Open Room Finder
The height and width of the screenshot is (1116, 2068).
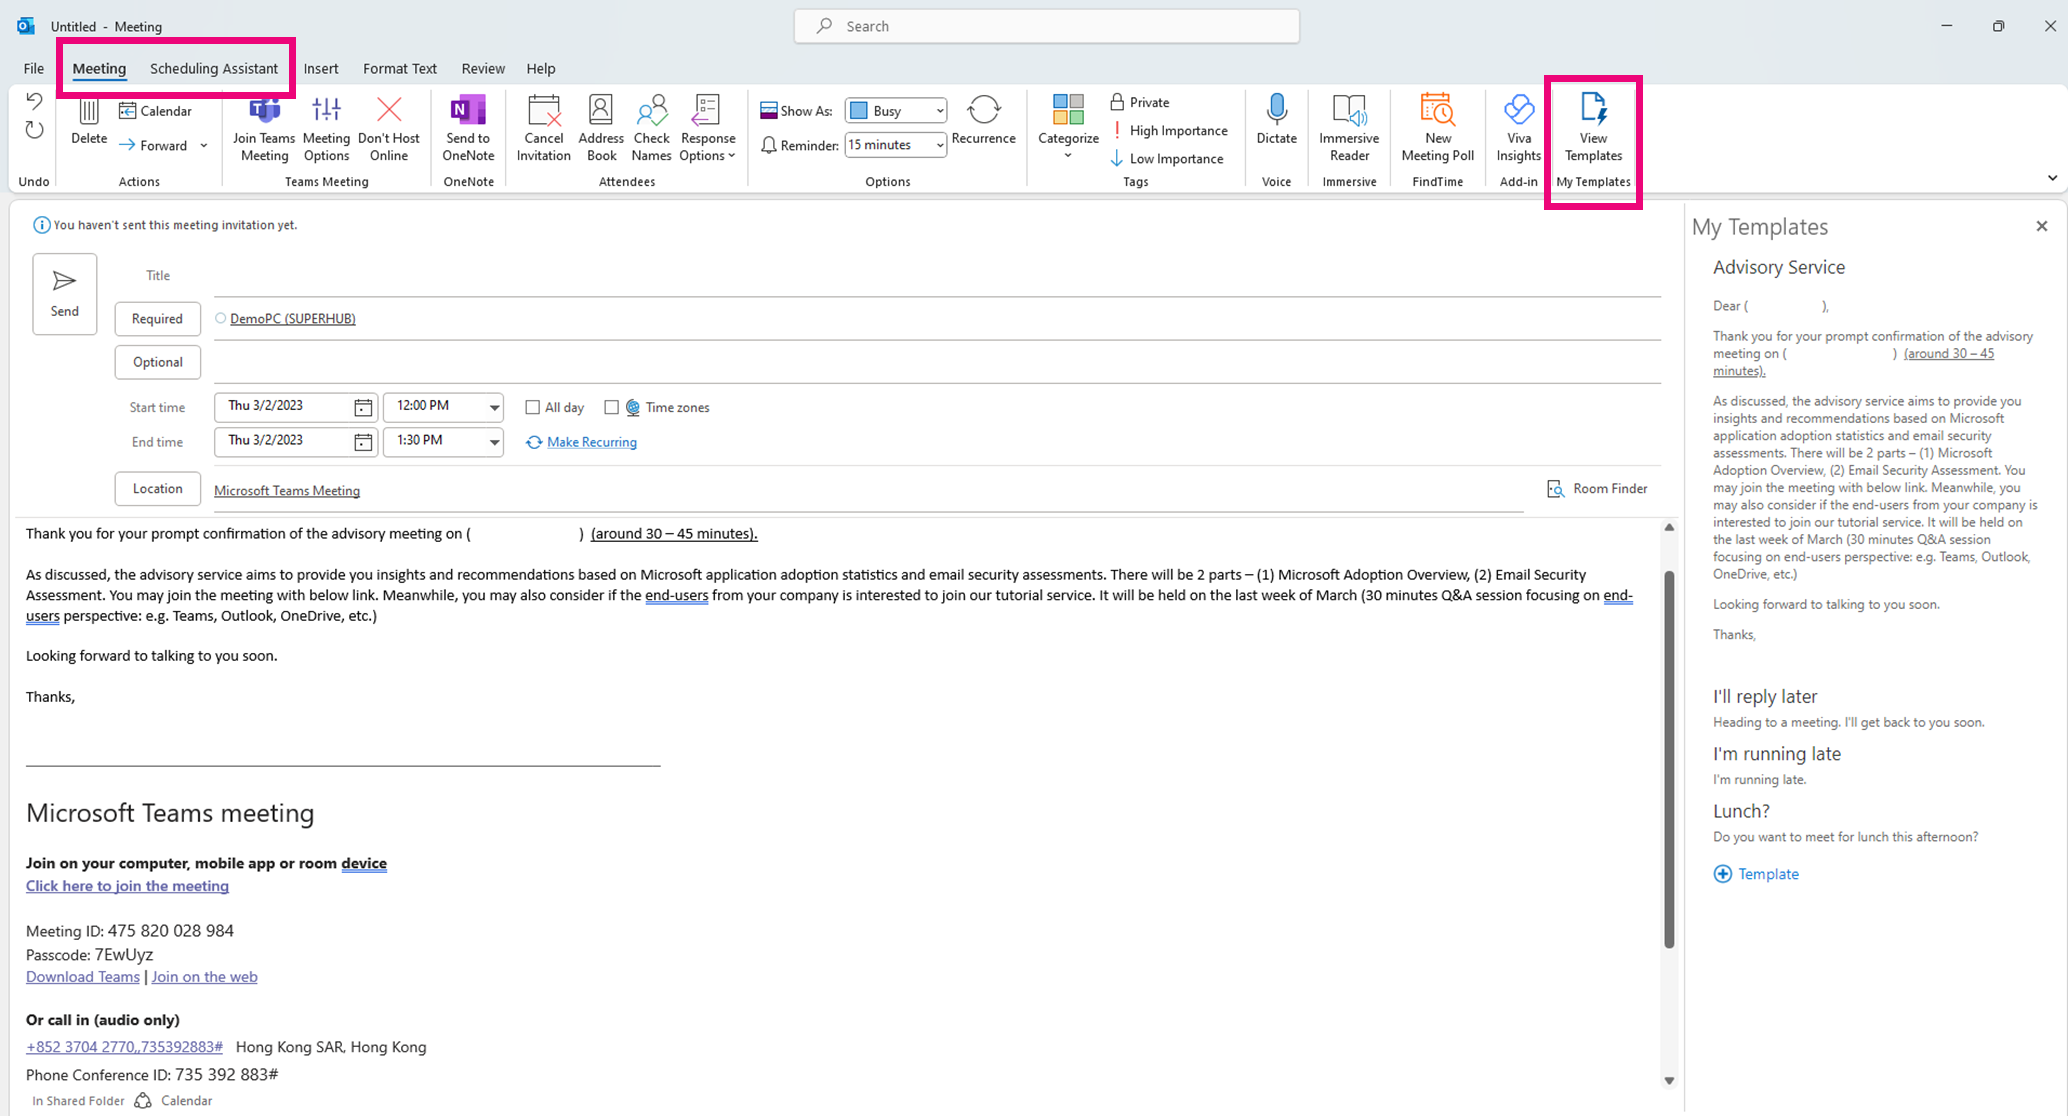(x=1597, y=488)
